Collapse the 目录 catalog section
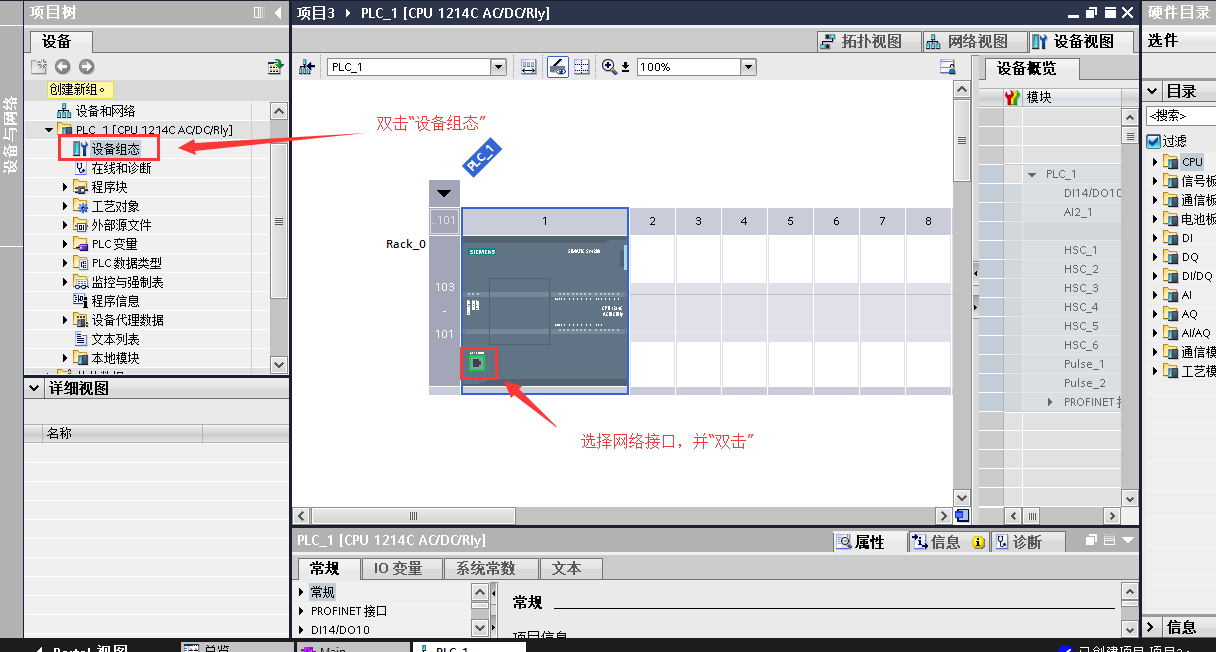The image size is (1216, 652). (x=1153, y=90)
